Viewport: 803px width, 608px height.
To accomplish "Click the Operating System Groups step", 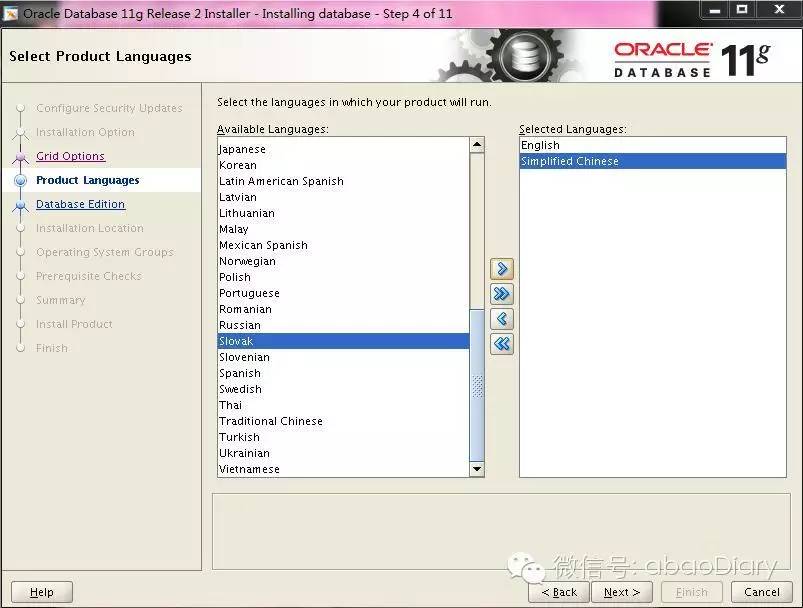I will 104,253.
